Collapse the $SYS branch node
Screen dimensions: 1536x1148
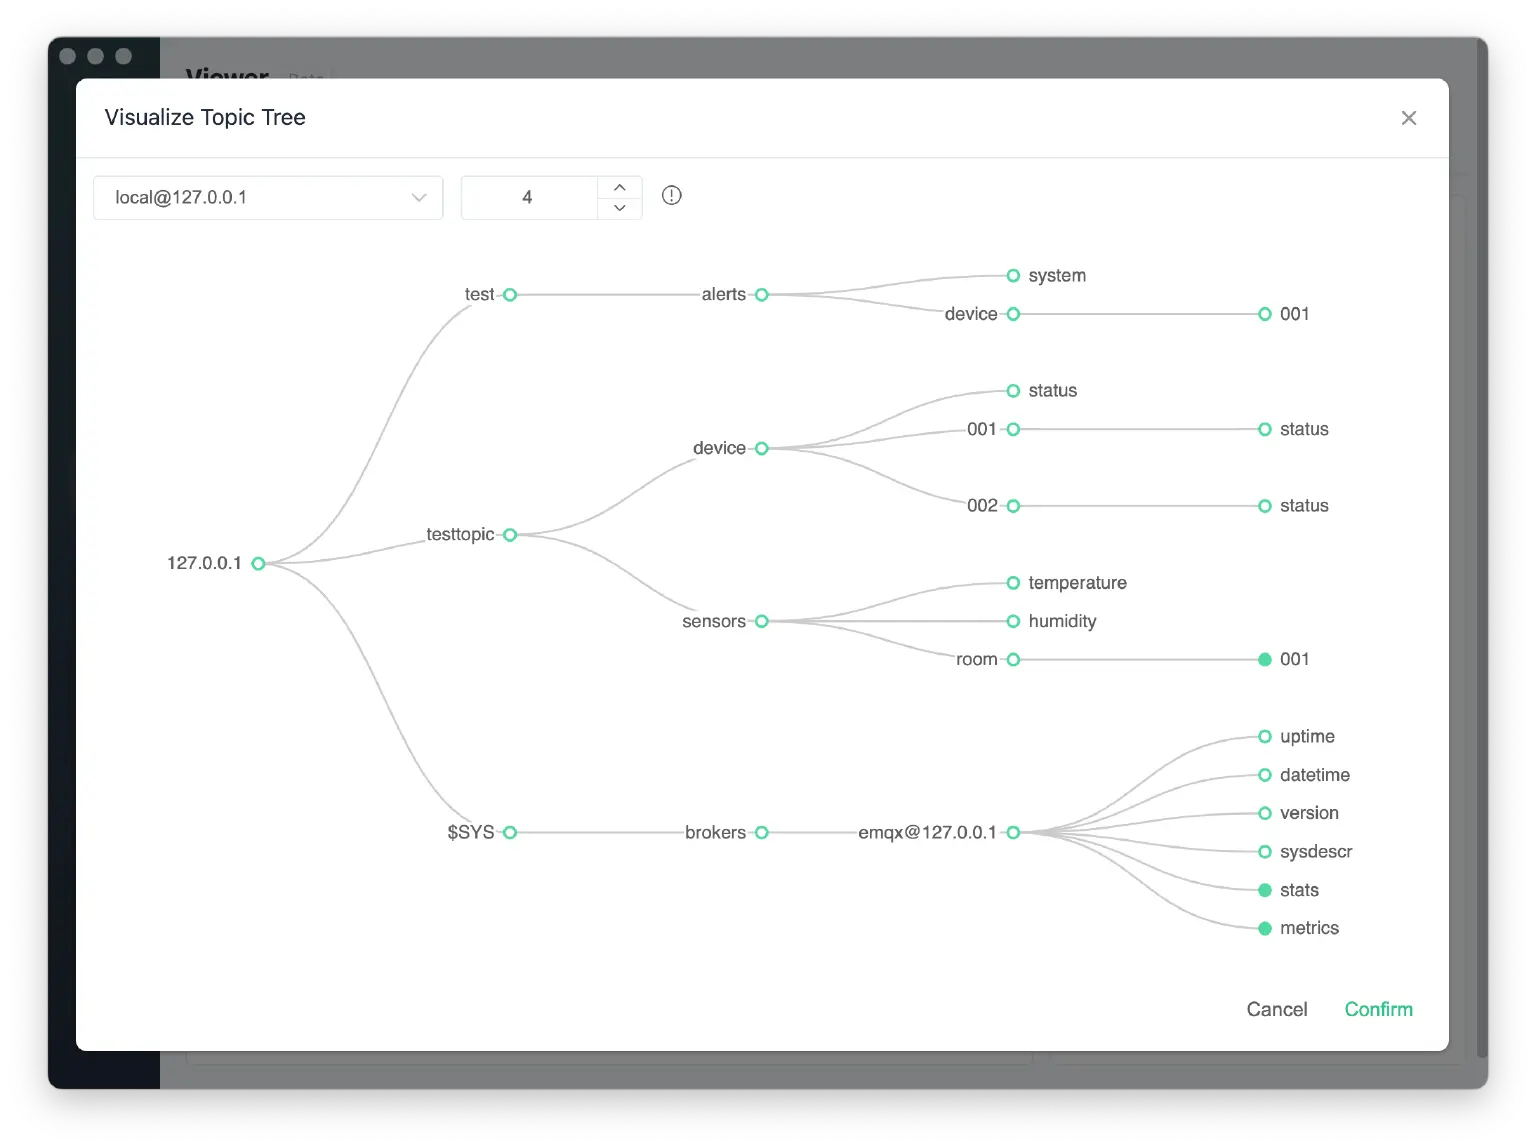pyautogui.click(x=510, y=832)
